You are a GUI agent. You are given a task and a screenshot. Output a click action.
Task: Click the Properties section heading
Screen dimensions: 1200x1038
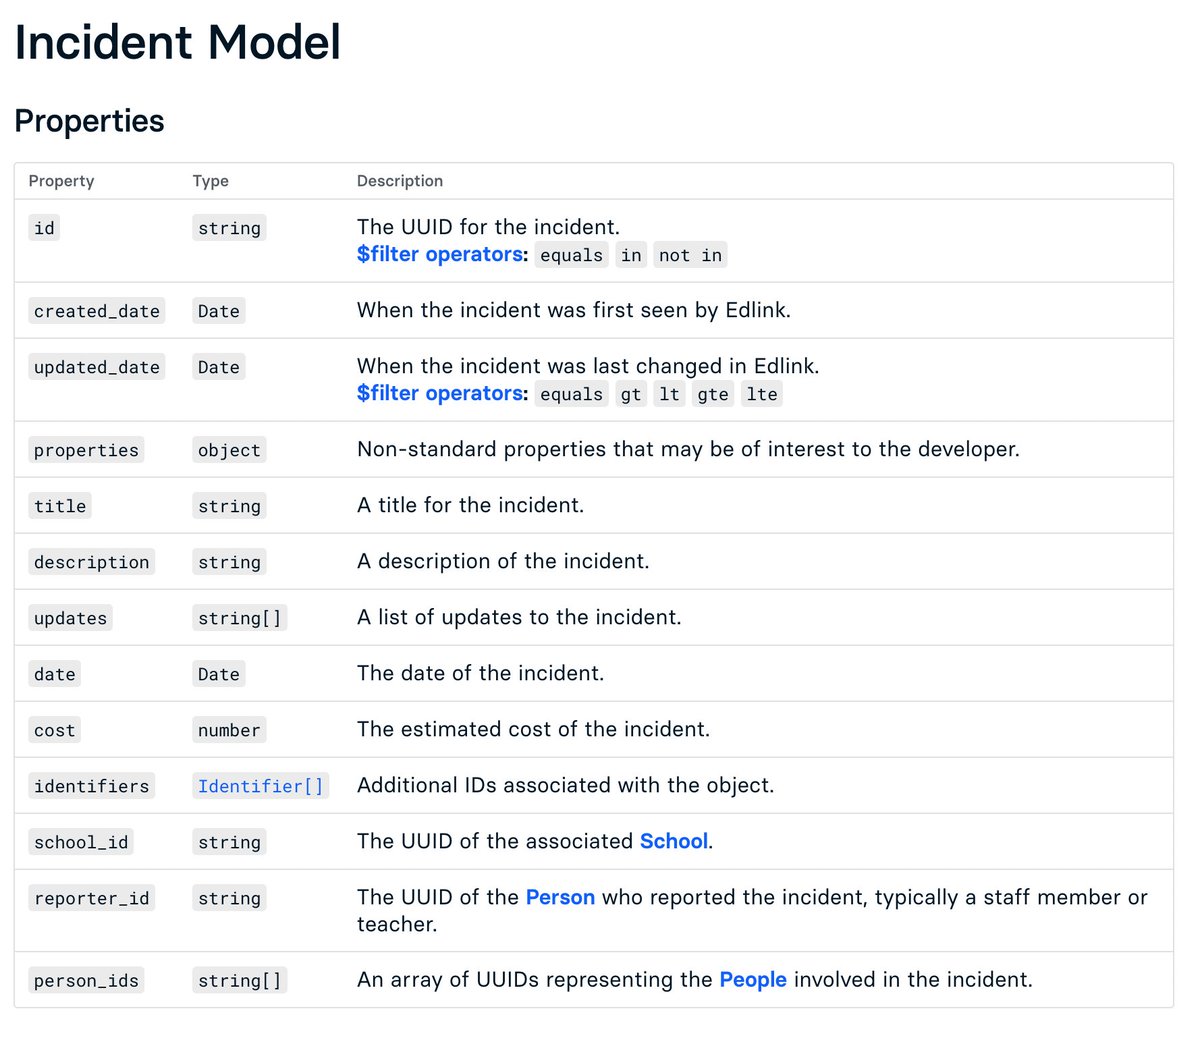pyautogui.click(x=89, y=121)
